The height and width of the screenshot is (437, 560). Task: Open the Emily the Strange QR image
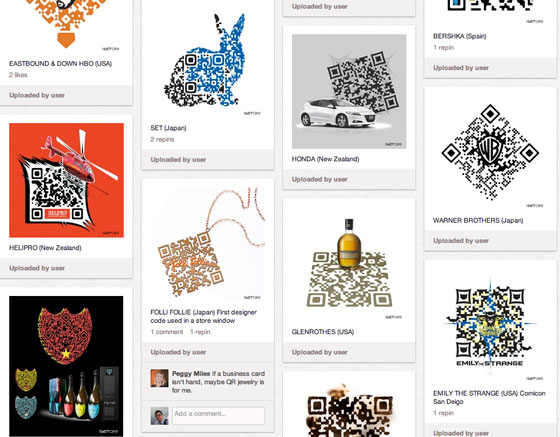(x=490, y=326)
